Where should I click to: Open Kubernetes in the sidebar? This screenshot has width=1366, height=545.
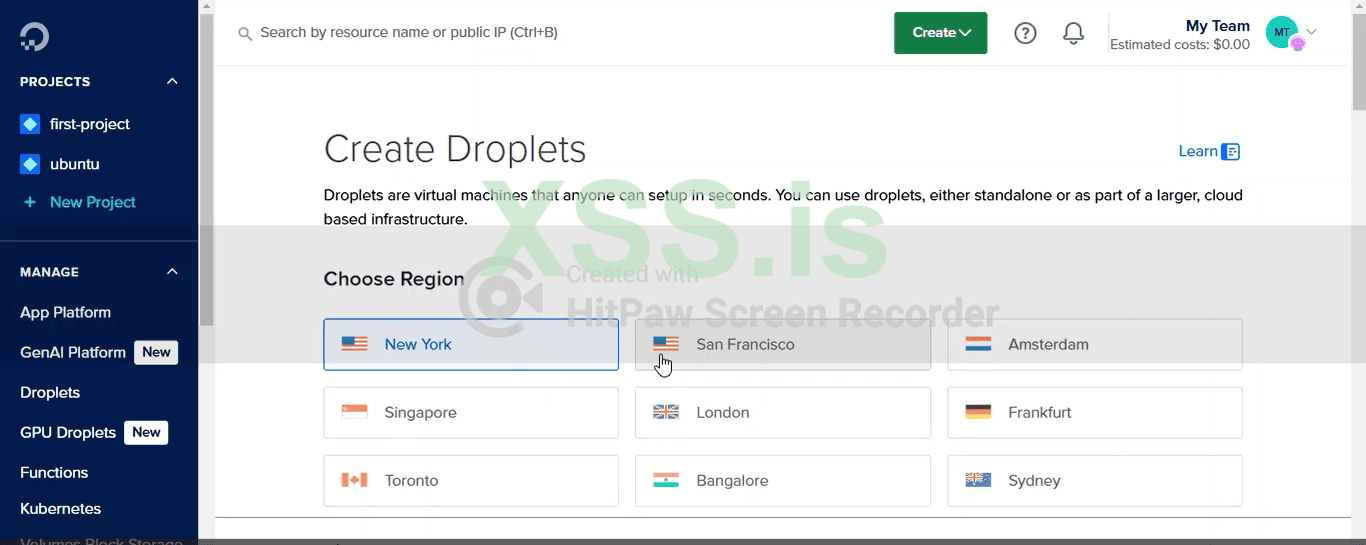[61, 508]
